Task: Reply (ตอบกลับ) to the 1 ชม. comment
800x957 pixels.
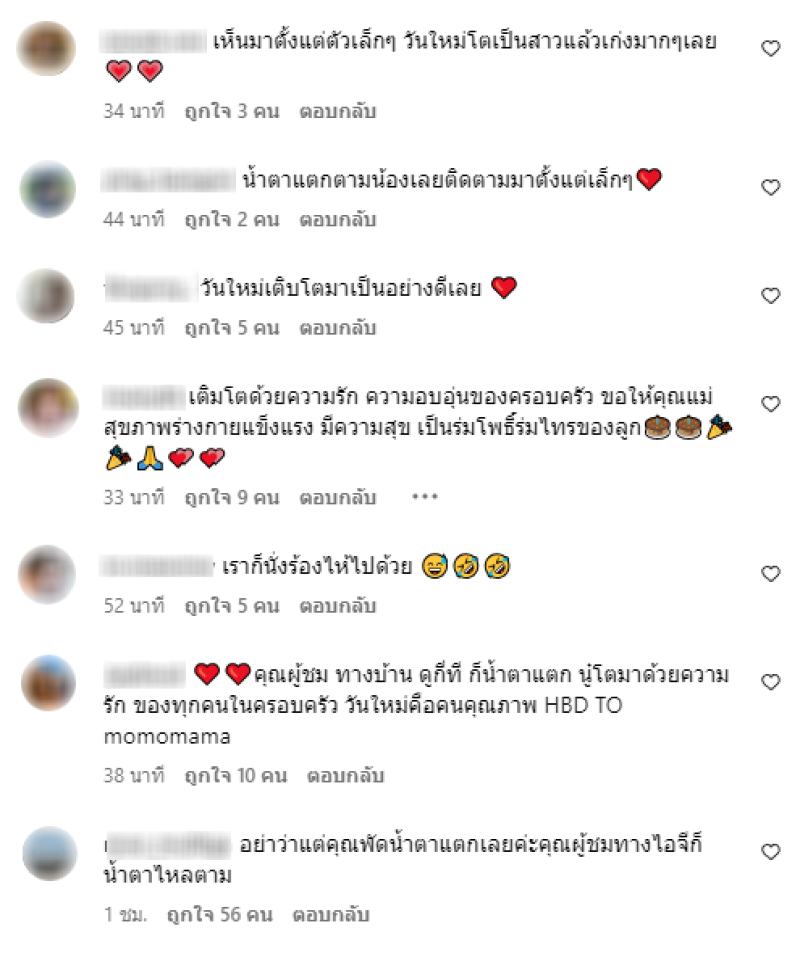Action: pyautogui.click(x=331, y=914)
